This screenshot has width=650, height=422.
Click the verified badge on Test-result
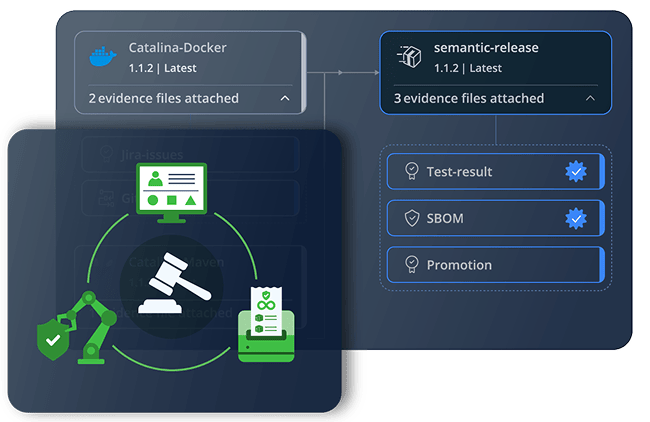(x=576, y=171)
